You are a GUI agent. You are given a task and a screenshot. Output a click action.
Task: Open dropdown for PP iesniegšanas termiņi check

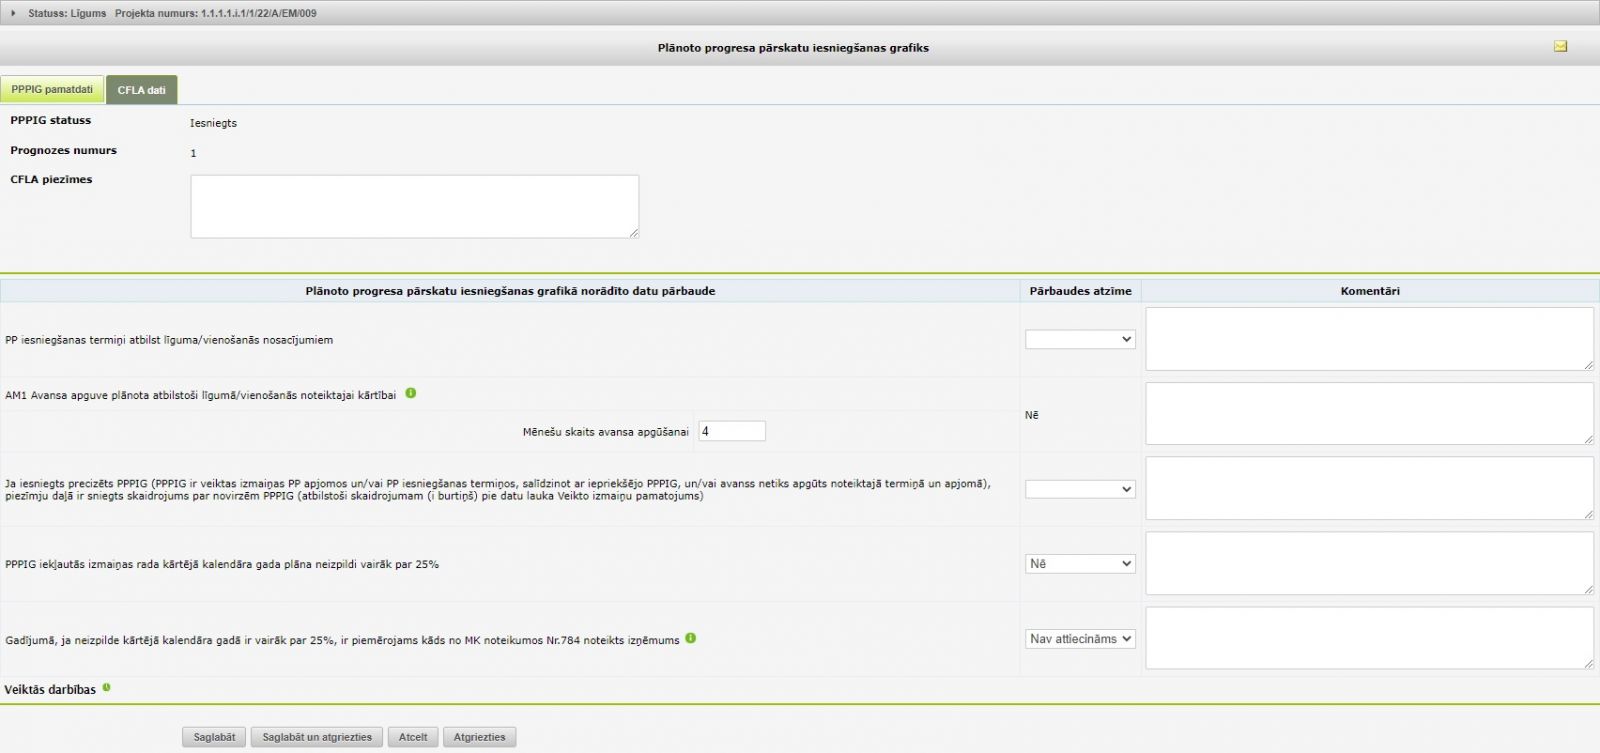[x=1080, y=340]
